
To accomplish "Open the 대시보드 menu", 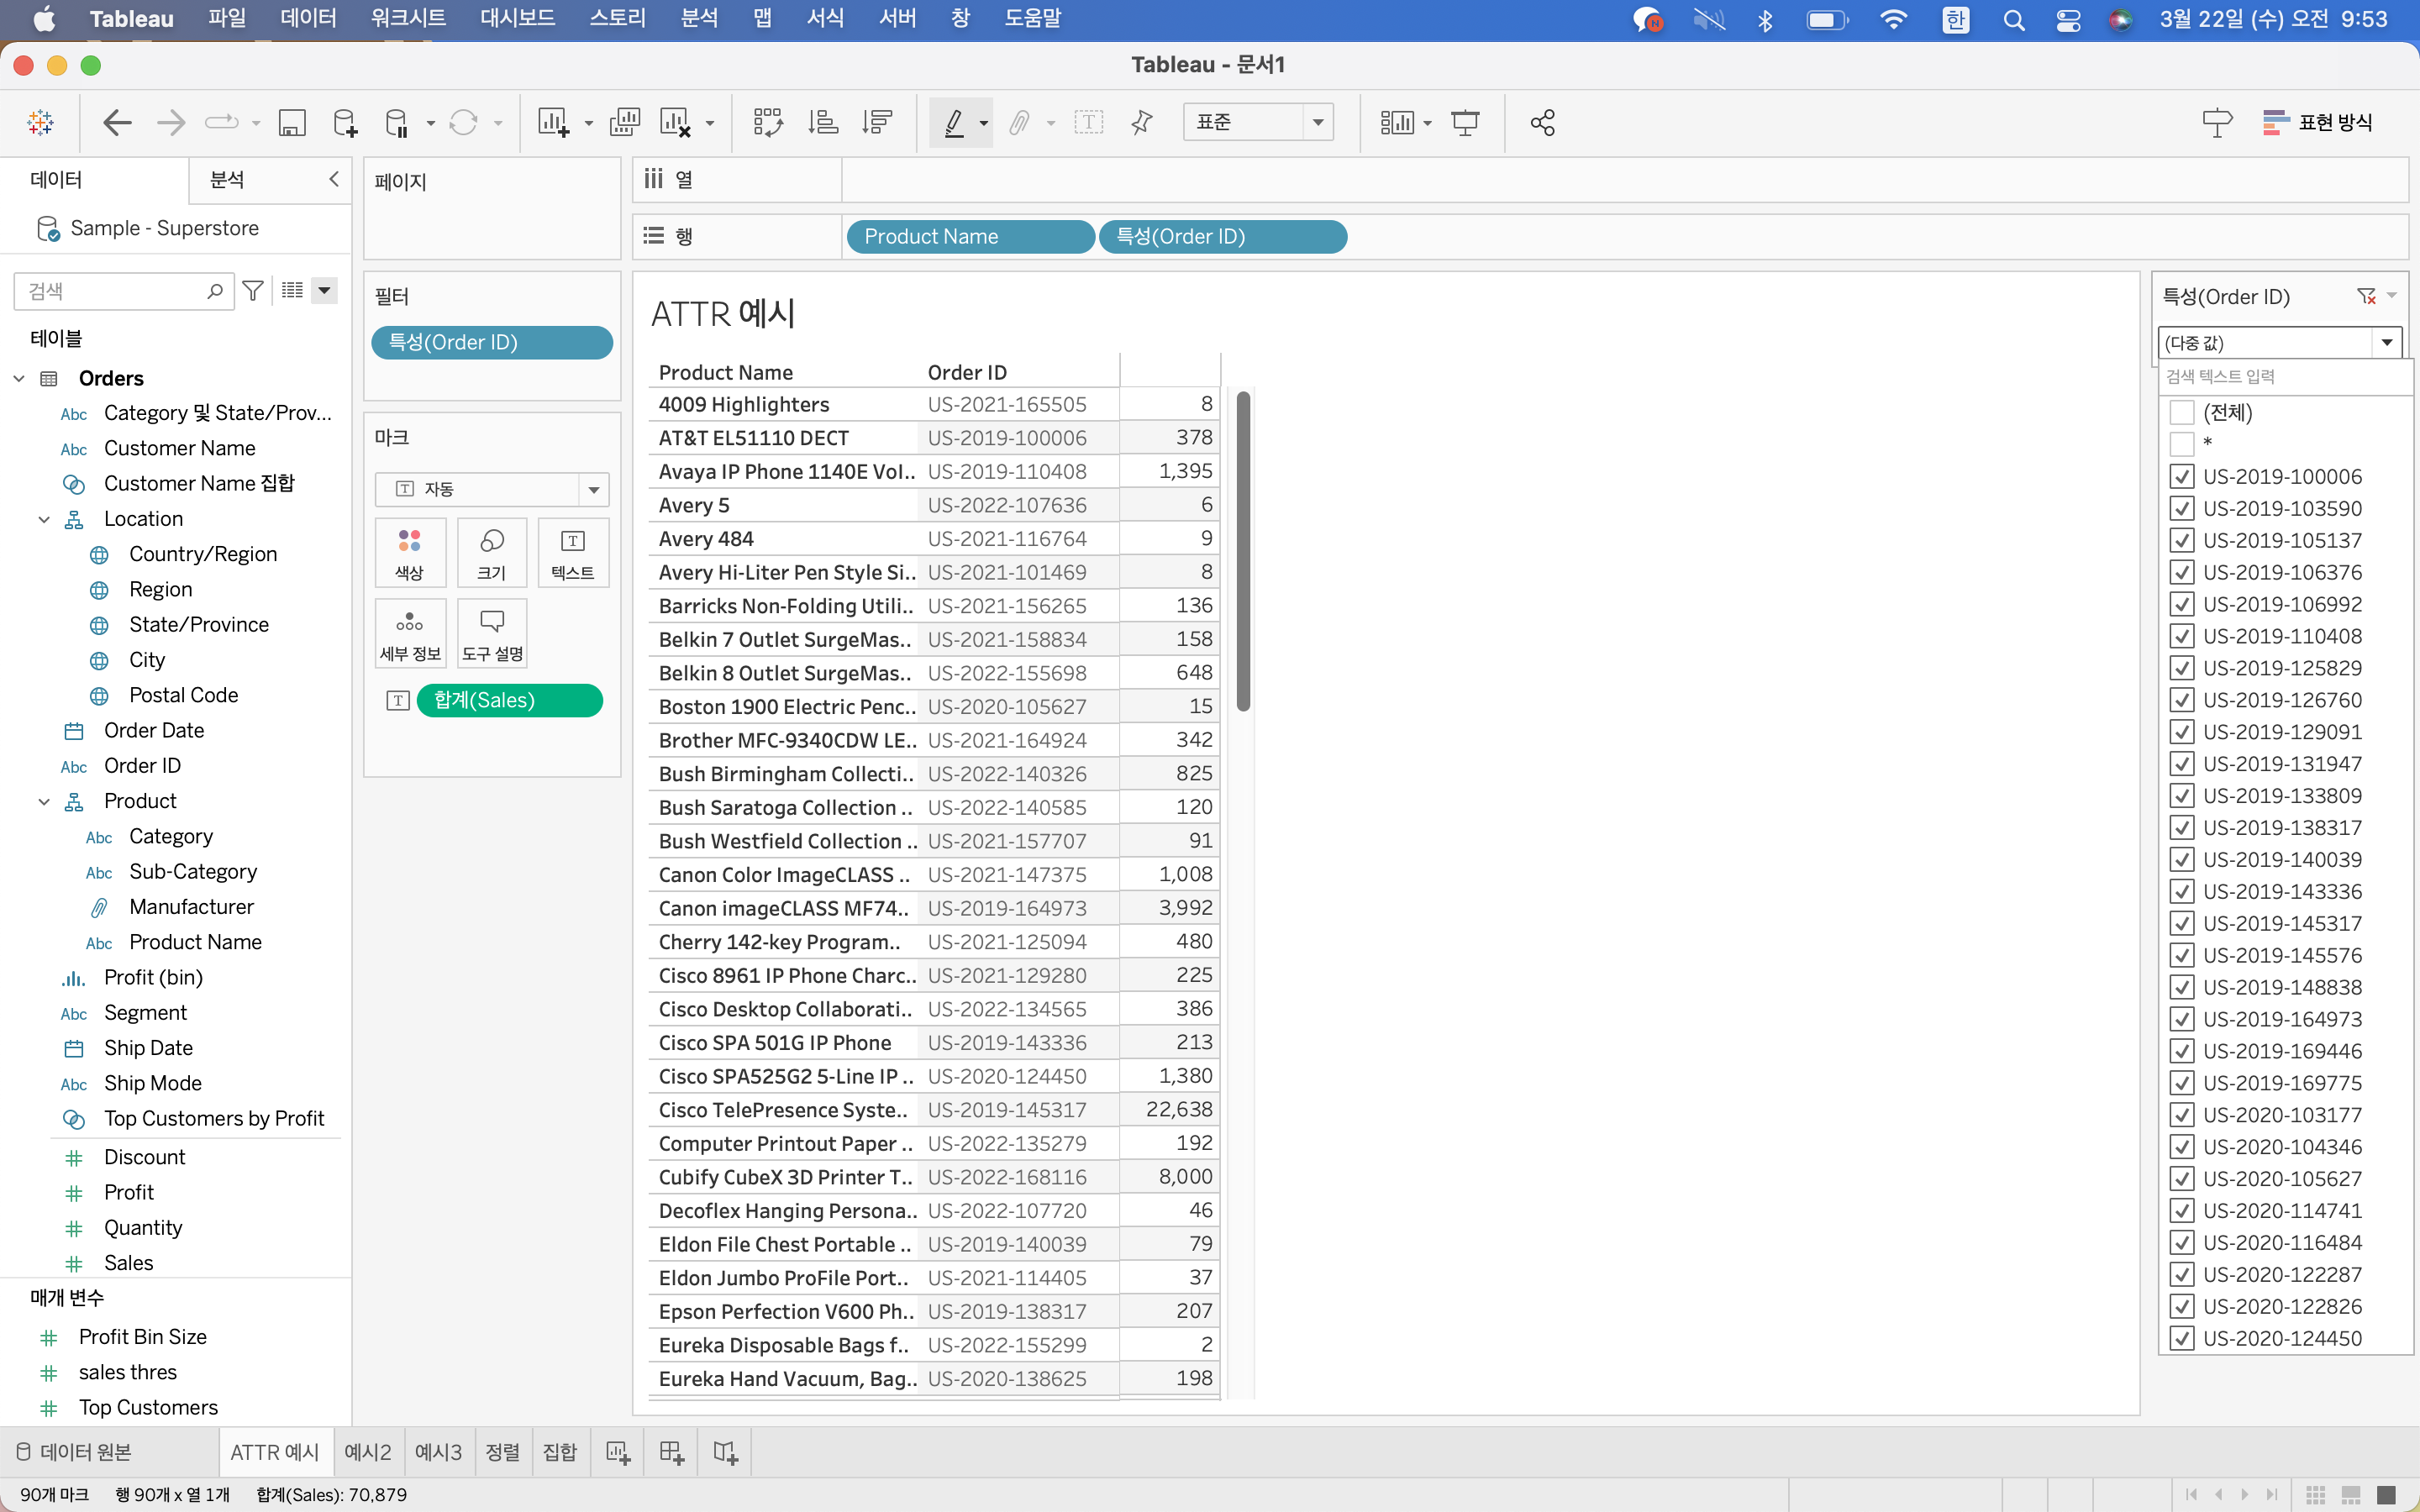I will (517, 19).
